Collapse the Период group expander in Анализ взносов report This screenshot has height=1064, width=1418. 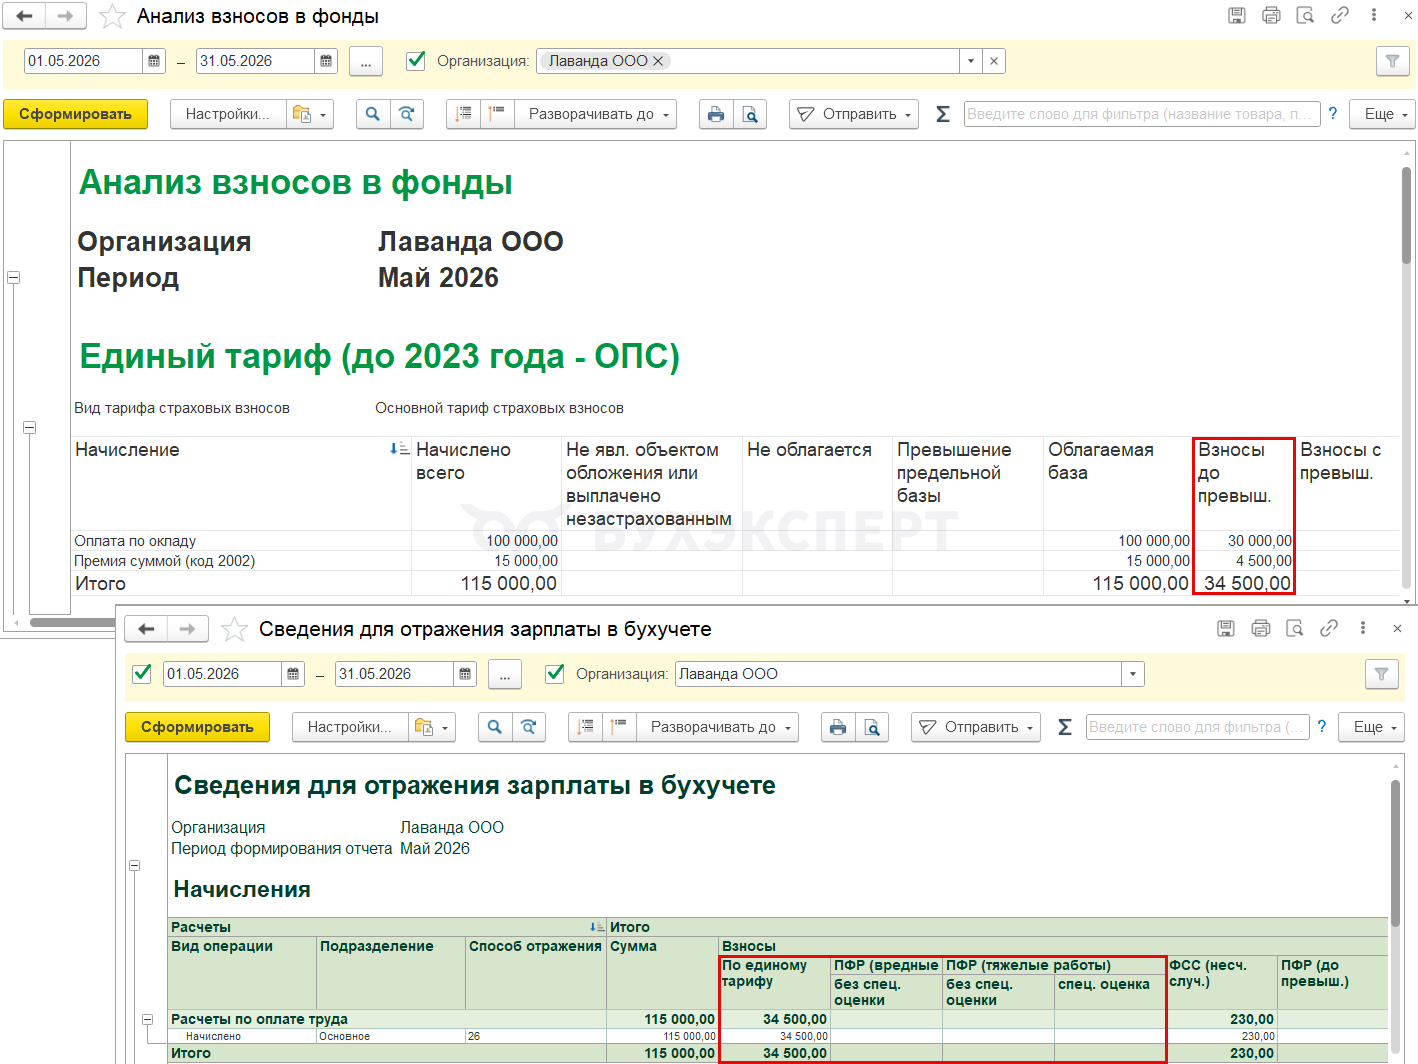coord(14,277)
